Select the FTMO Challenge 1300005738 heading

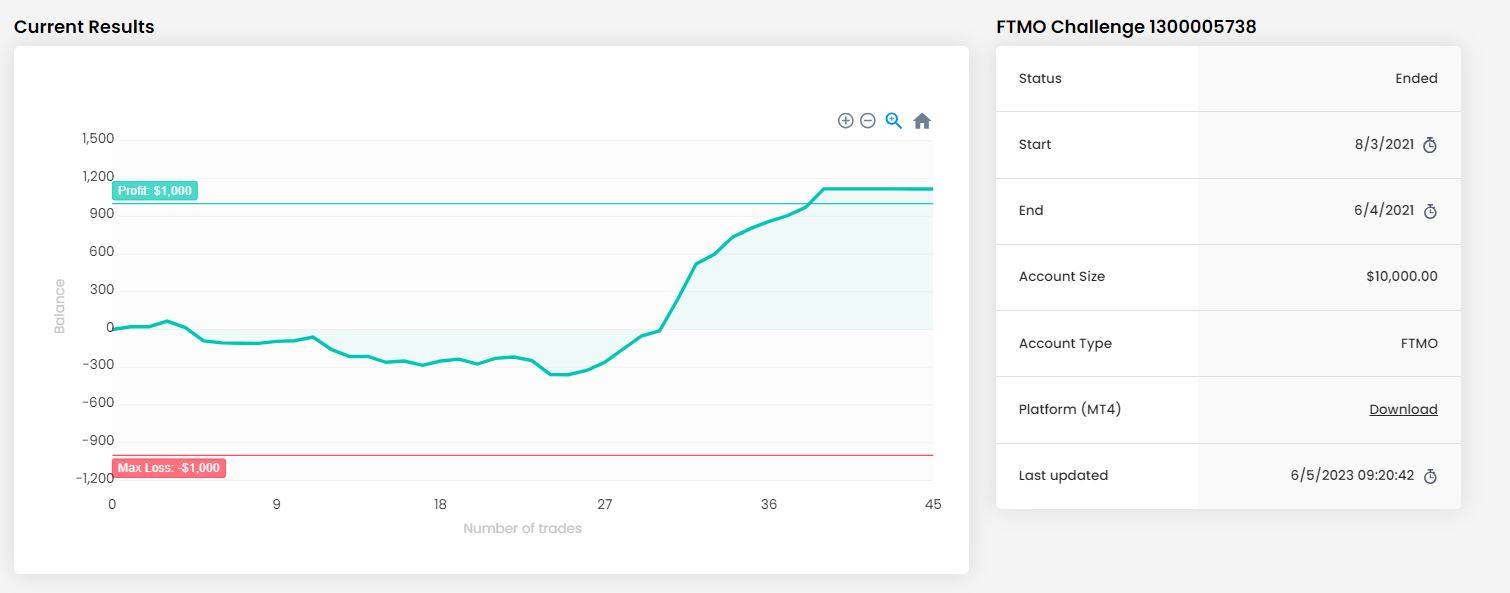coord(1126,27)
